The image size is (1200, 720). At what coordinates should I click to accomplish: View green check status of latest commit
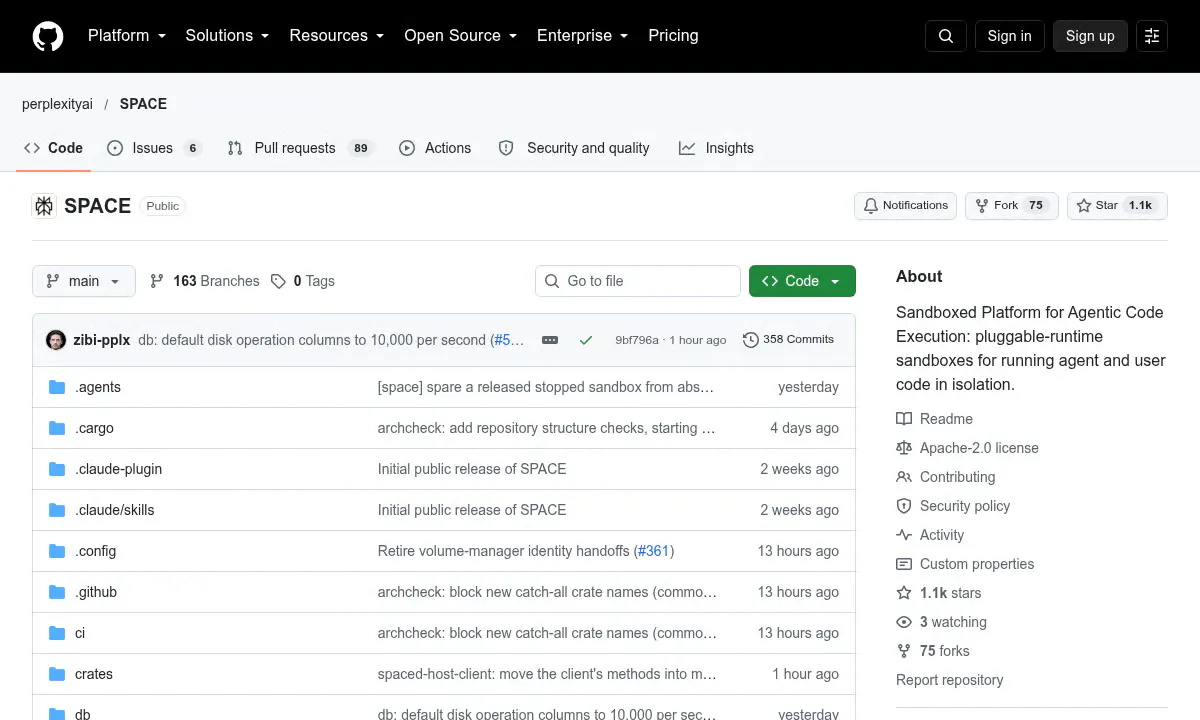point(586,340)
